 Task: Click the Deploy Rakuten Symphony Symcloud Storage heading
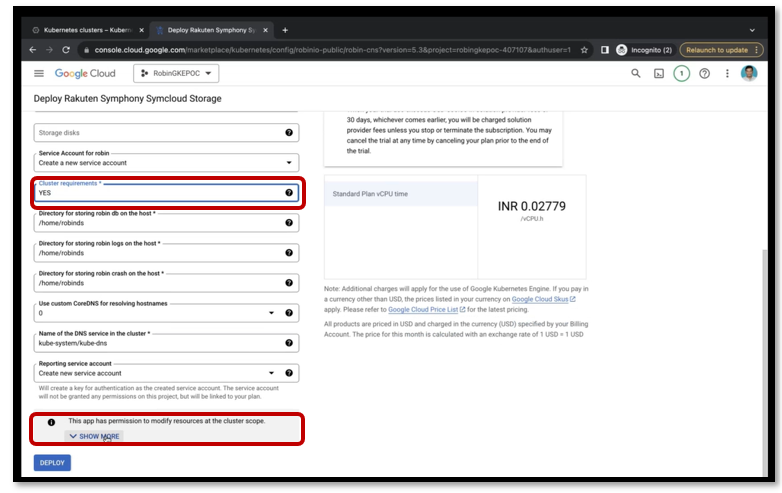coord(128,99)
